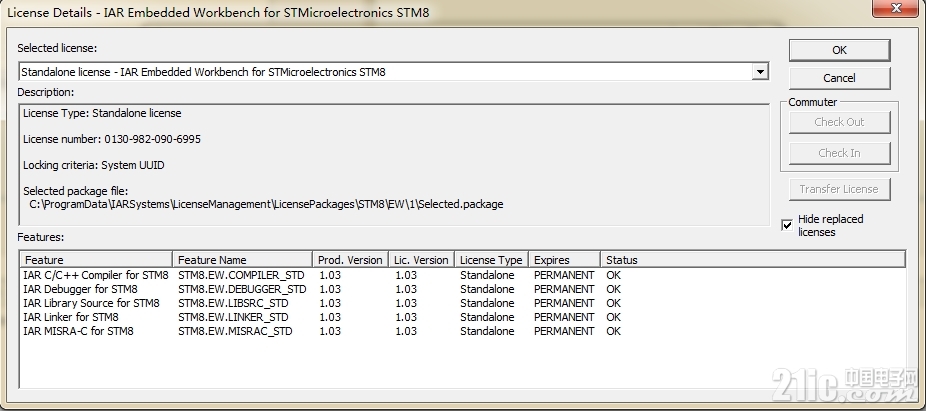Click the Check In button
The image size is (926, 411).
point(839,153)
